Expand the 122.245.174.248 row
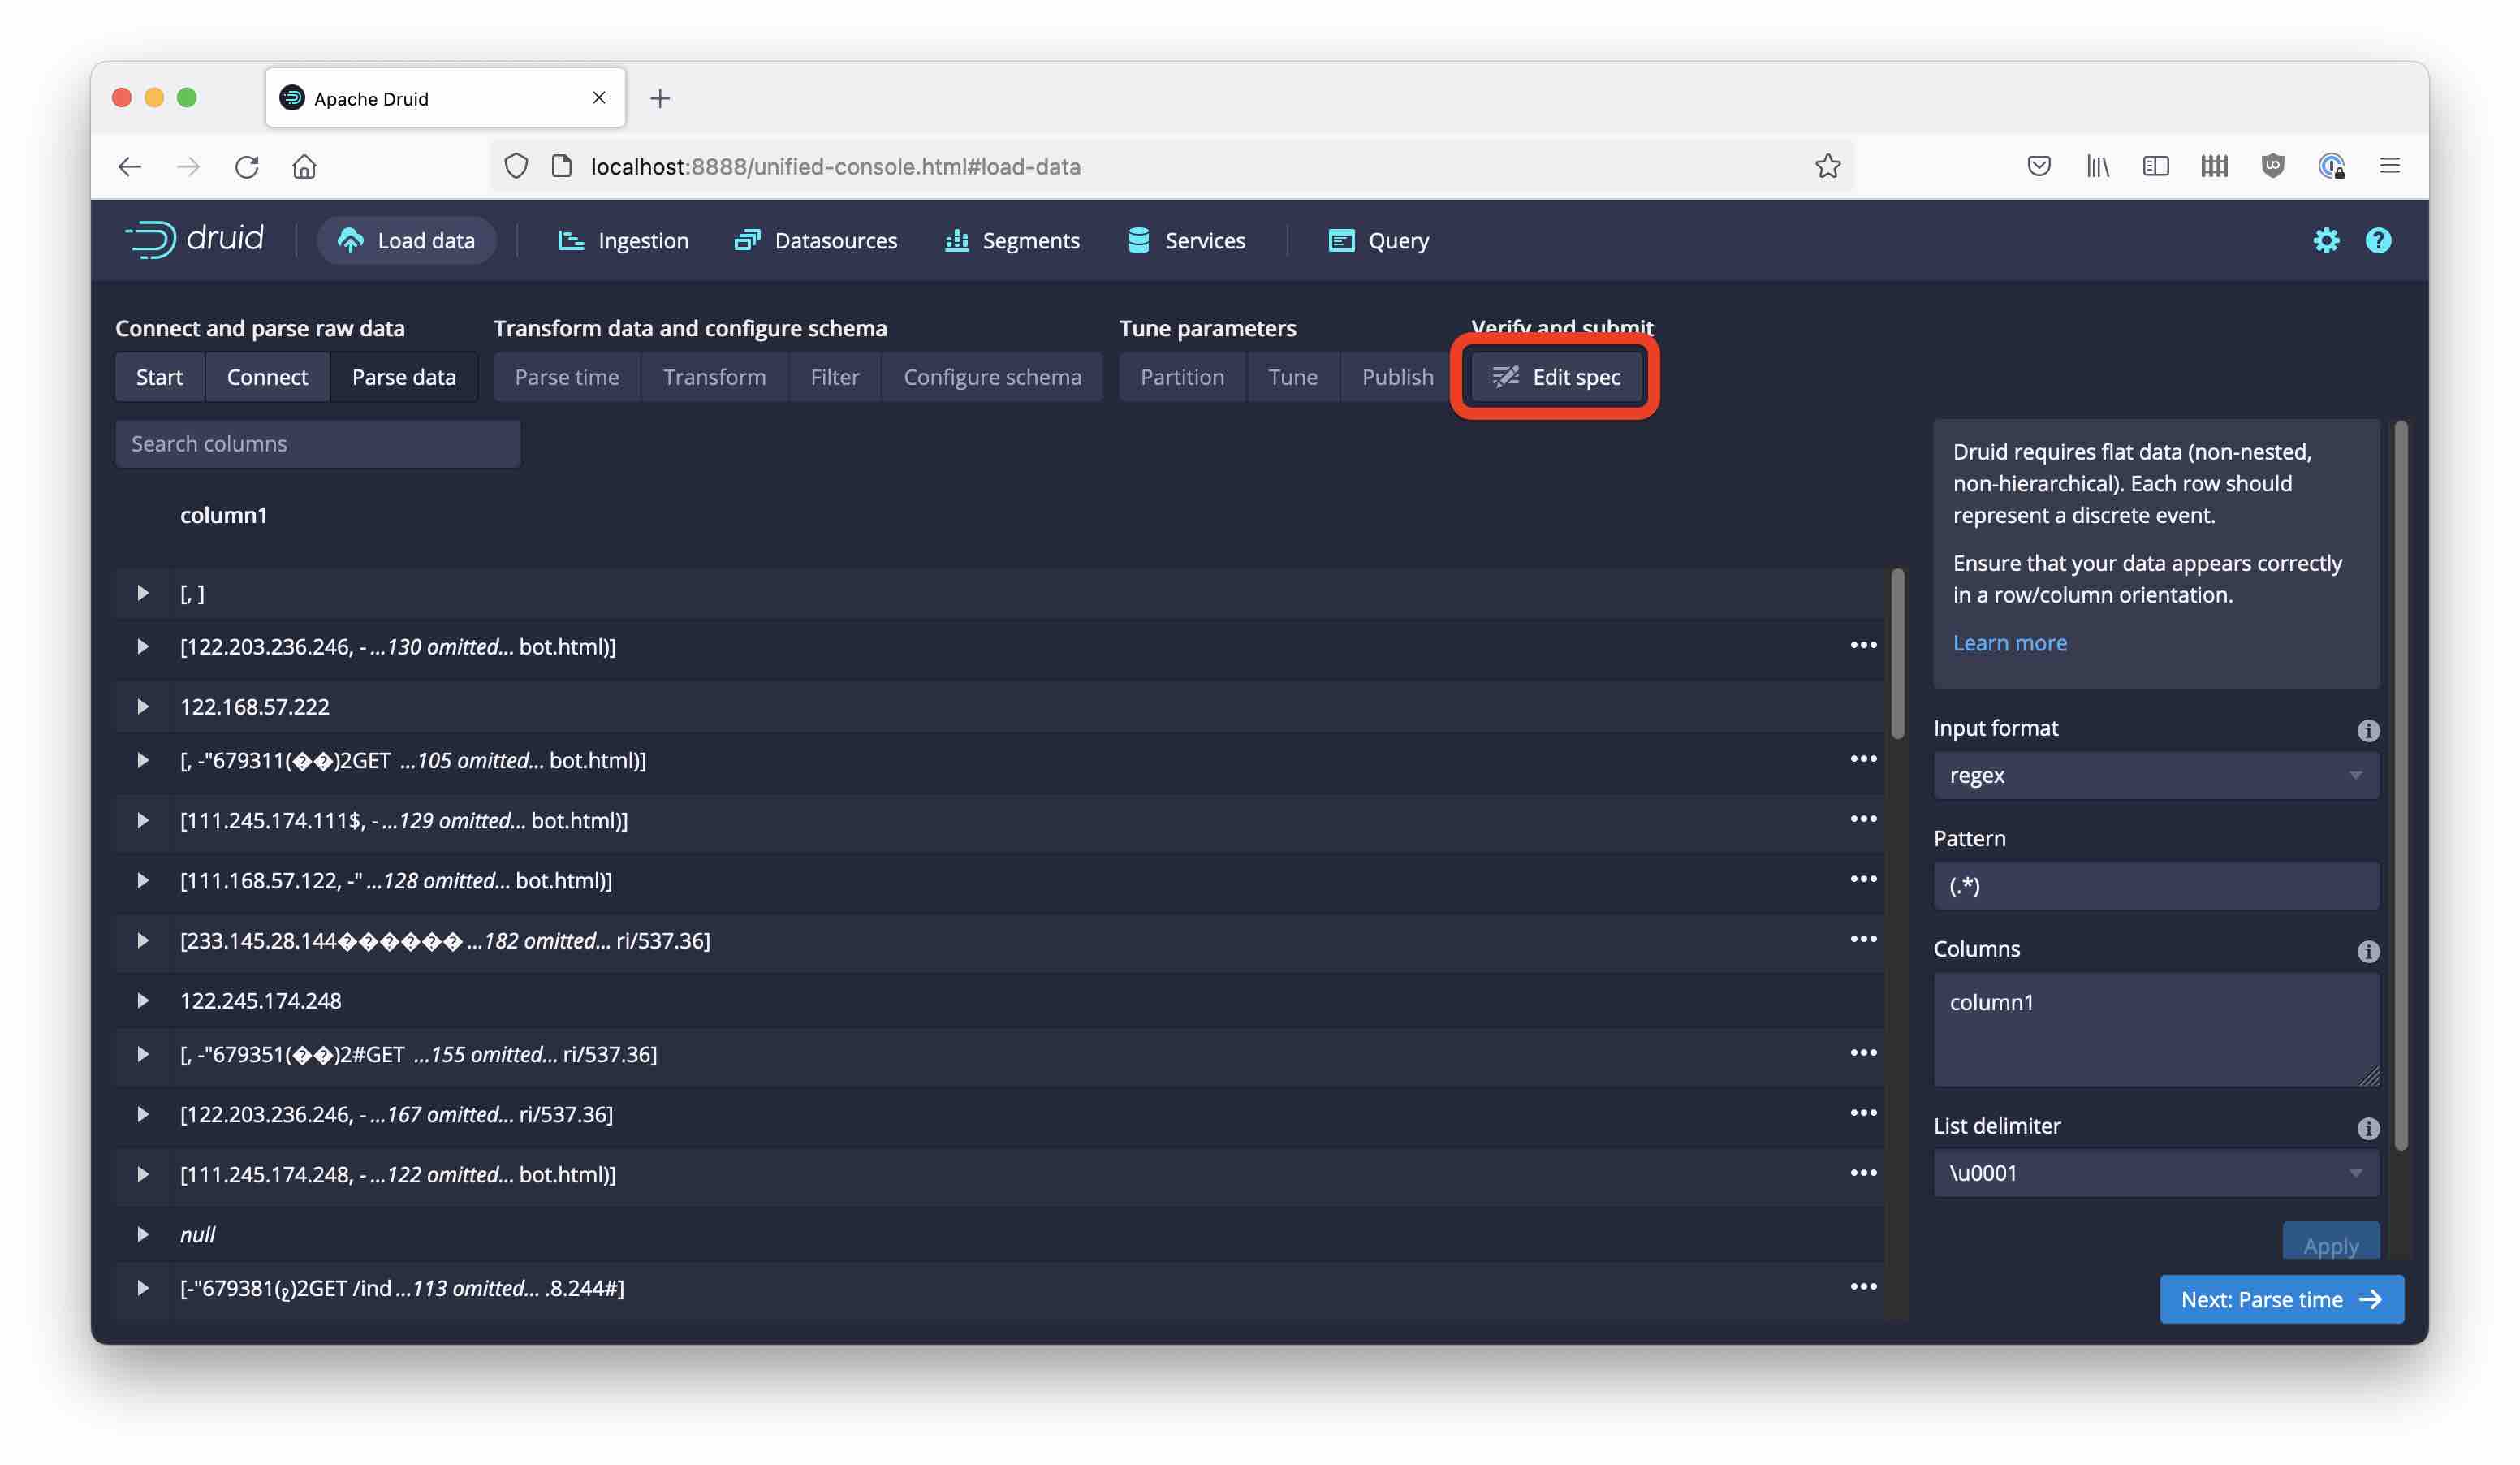Screen dimensions: 2520x1465 pos(143,1000)
